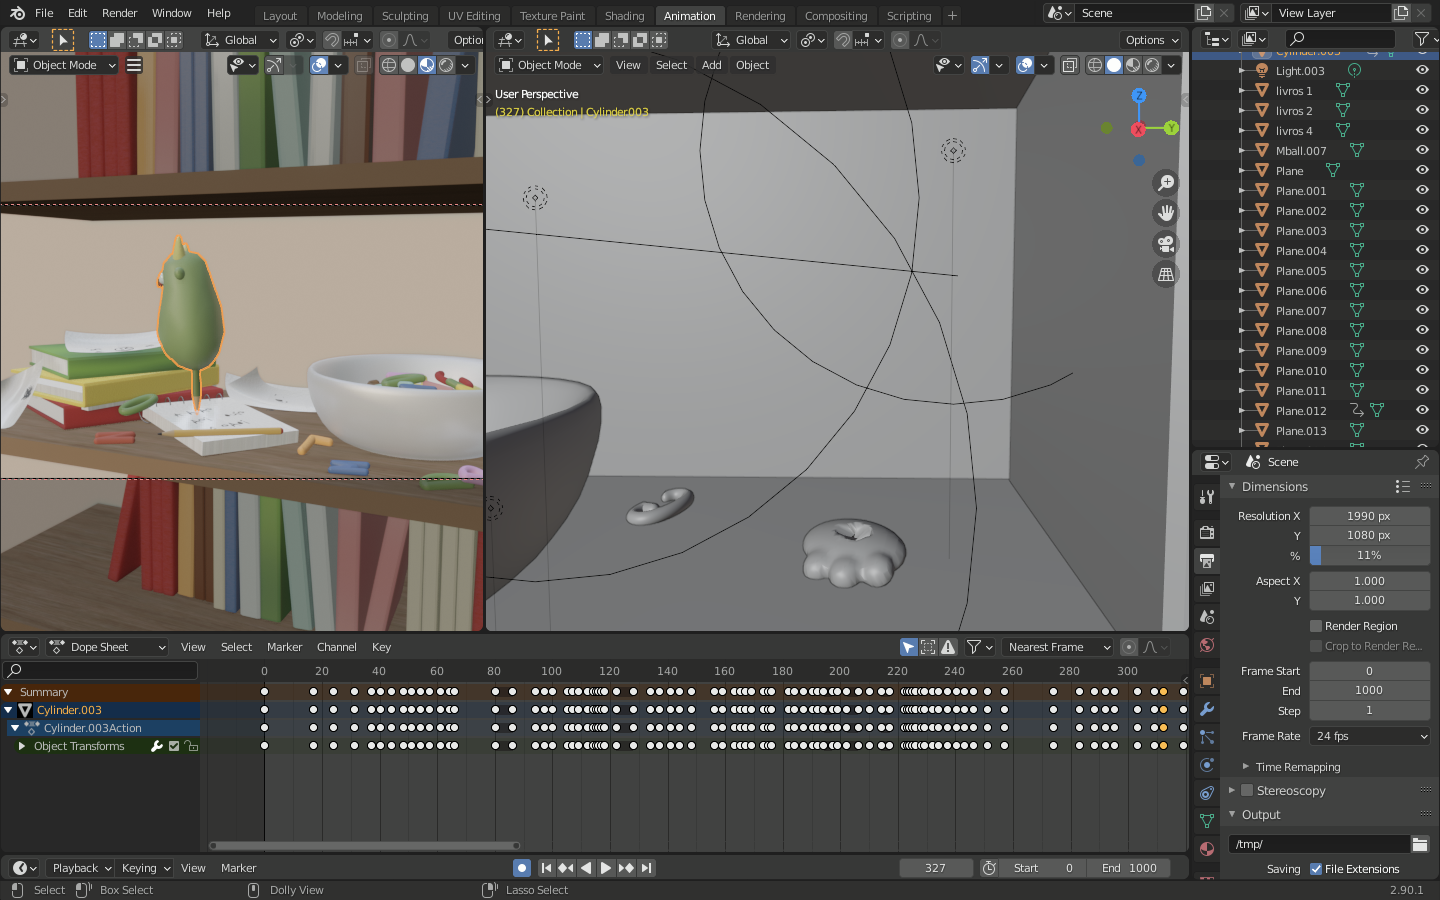Open the Channel menu in dope sheet
This screenshot has width=1440, height=900.
[x=337, y=647]
